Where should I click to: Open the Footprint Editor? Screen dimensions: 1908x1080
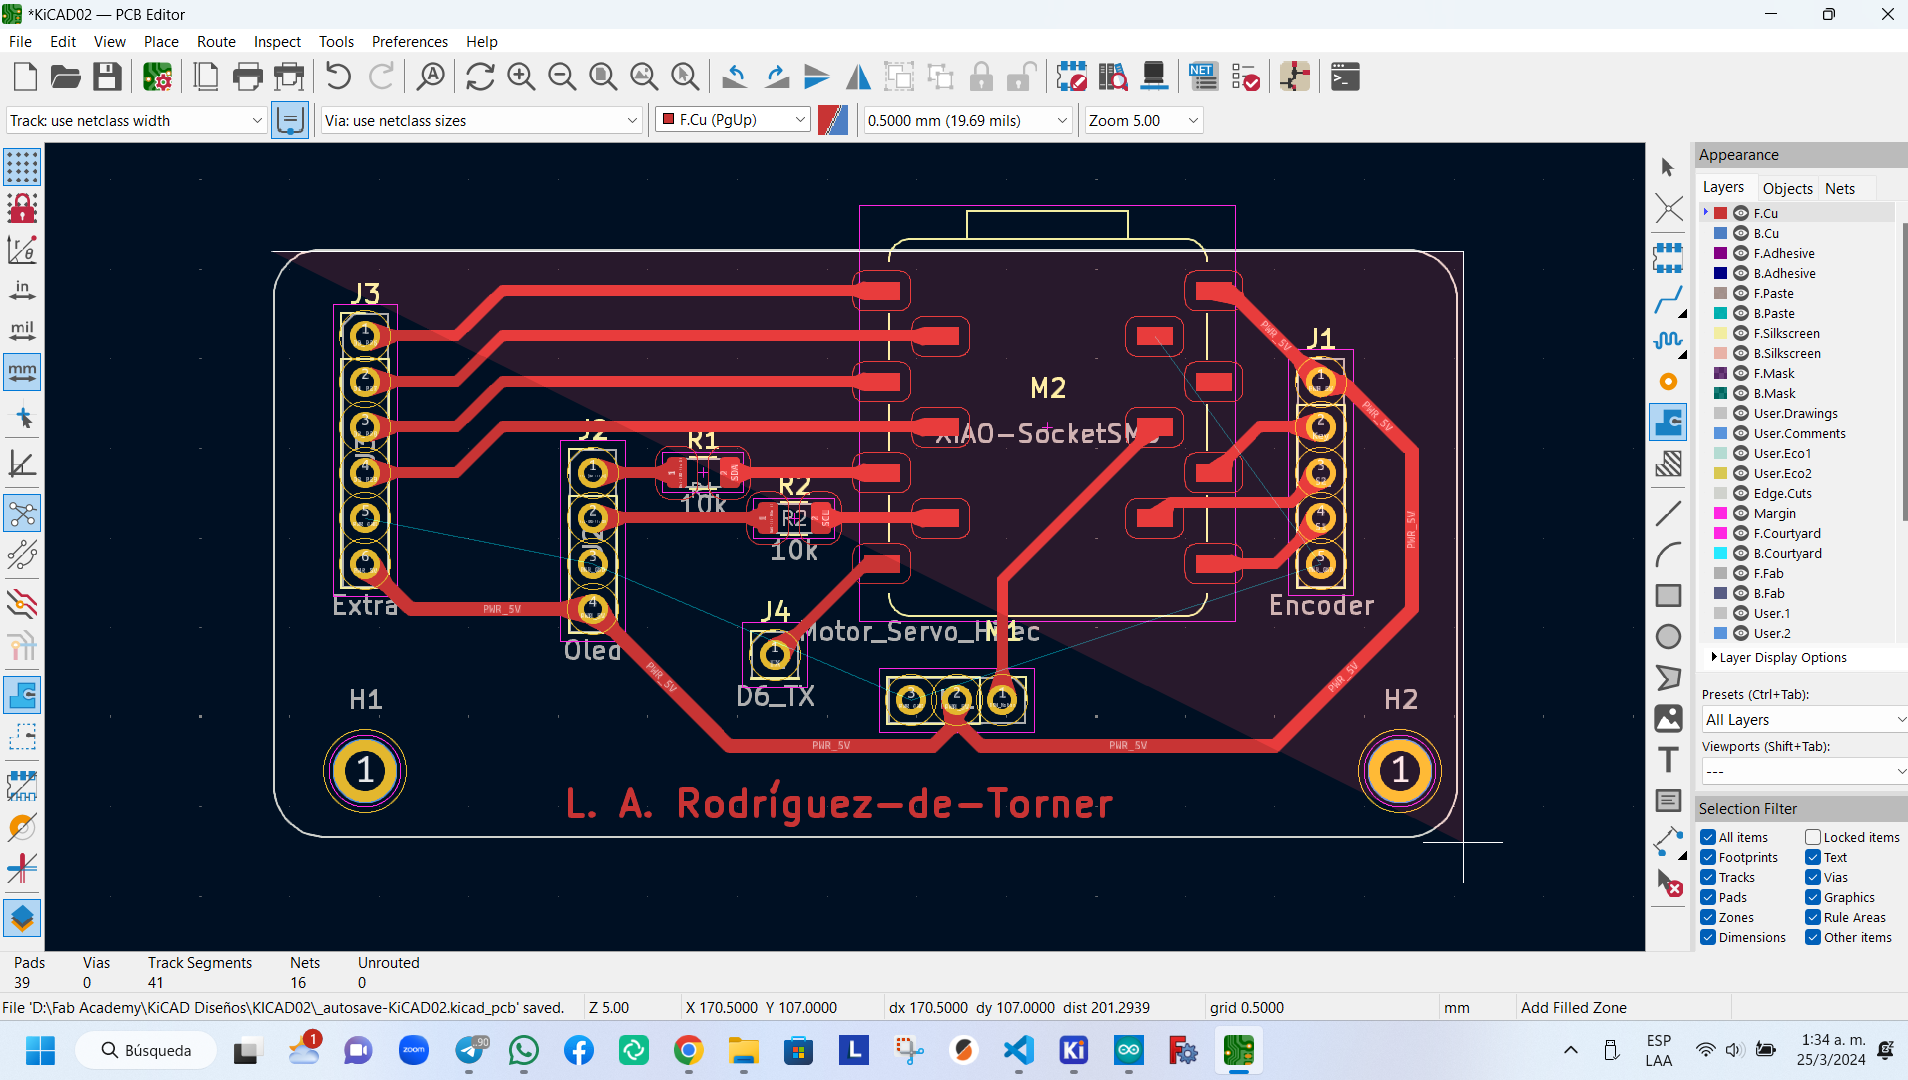pos(1072,77)
